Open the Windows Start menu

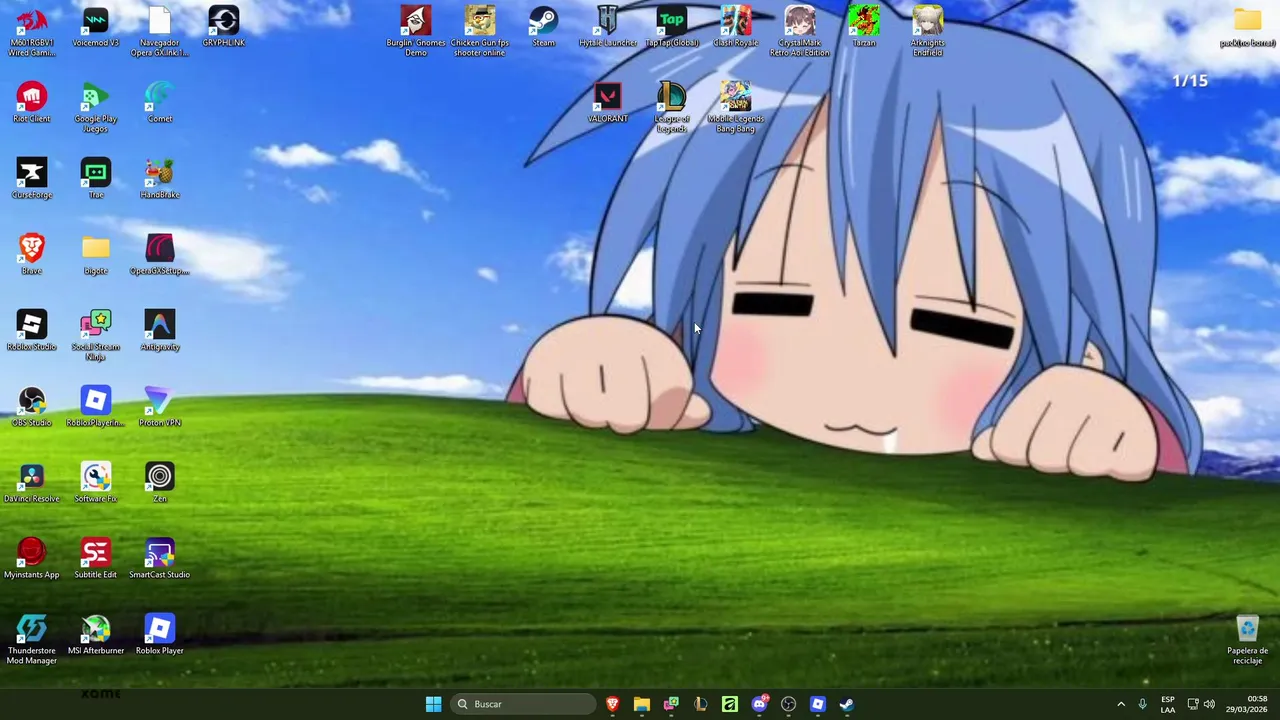(x=433, y=704)
